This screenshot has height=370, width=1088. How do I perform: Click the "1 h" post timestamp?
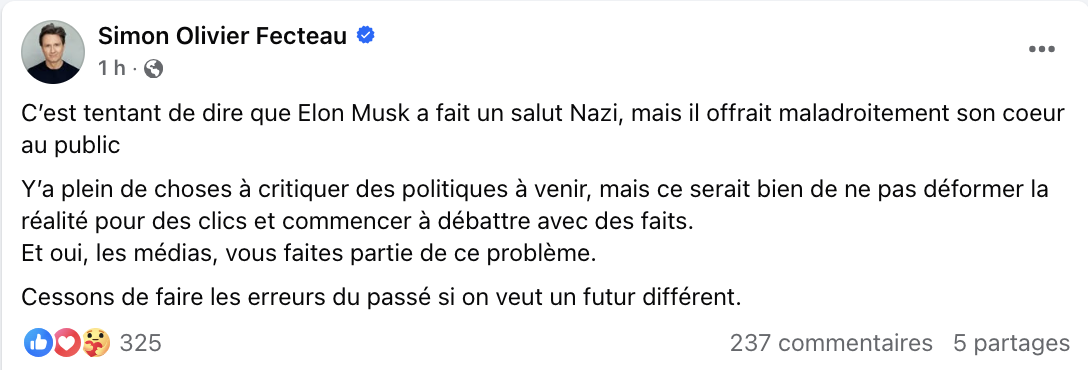tap(111, 68)
